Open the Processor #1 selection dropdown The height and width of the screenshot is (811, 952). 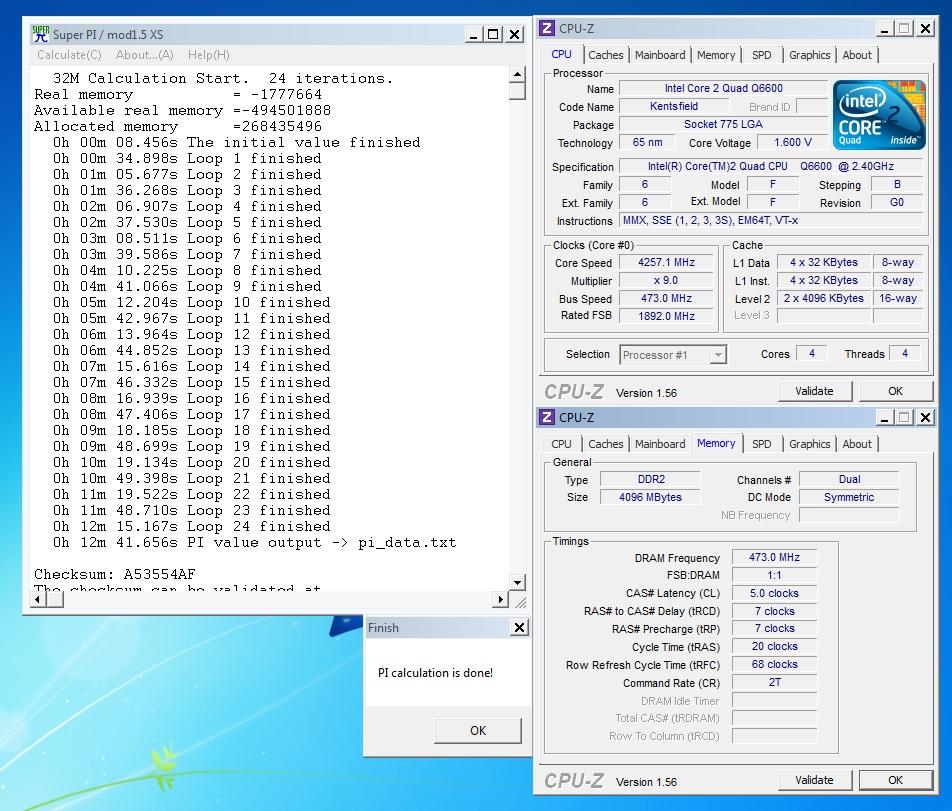(673, 355)
